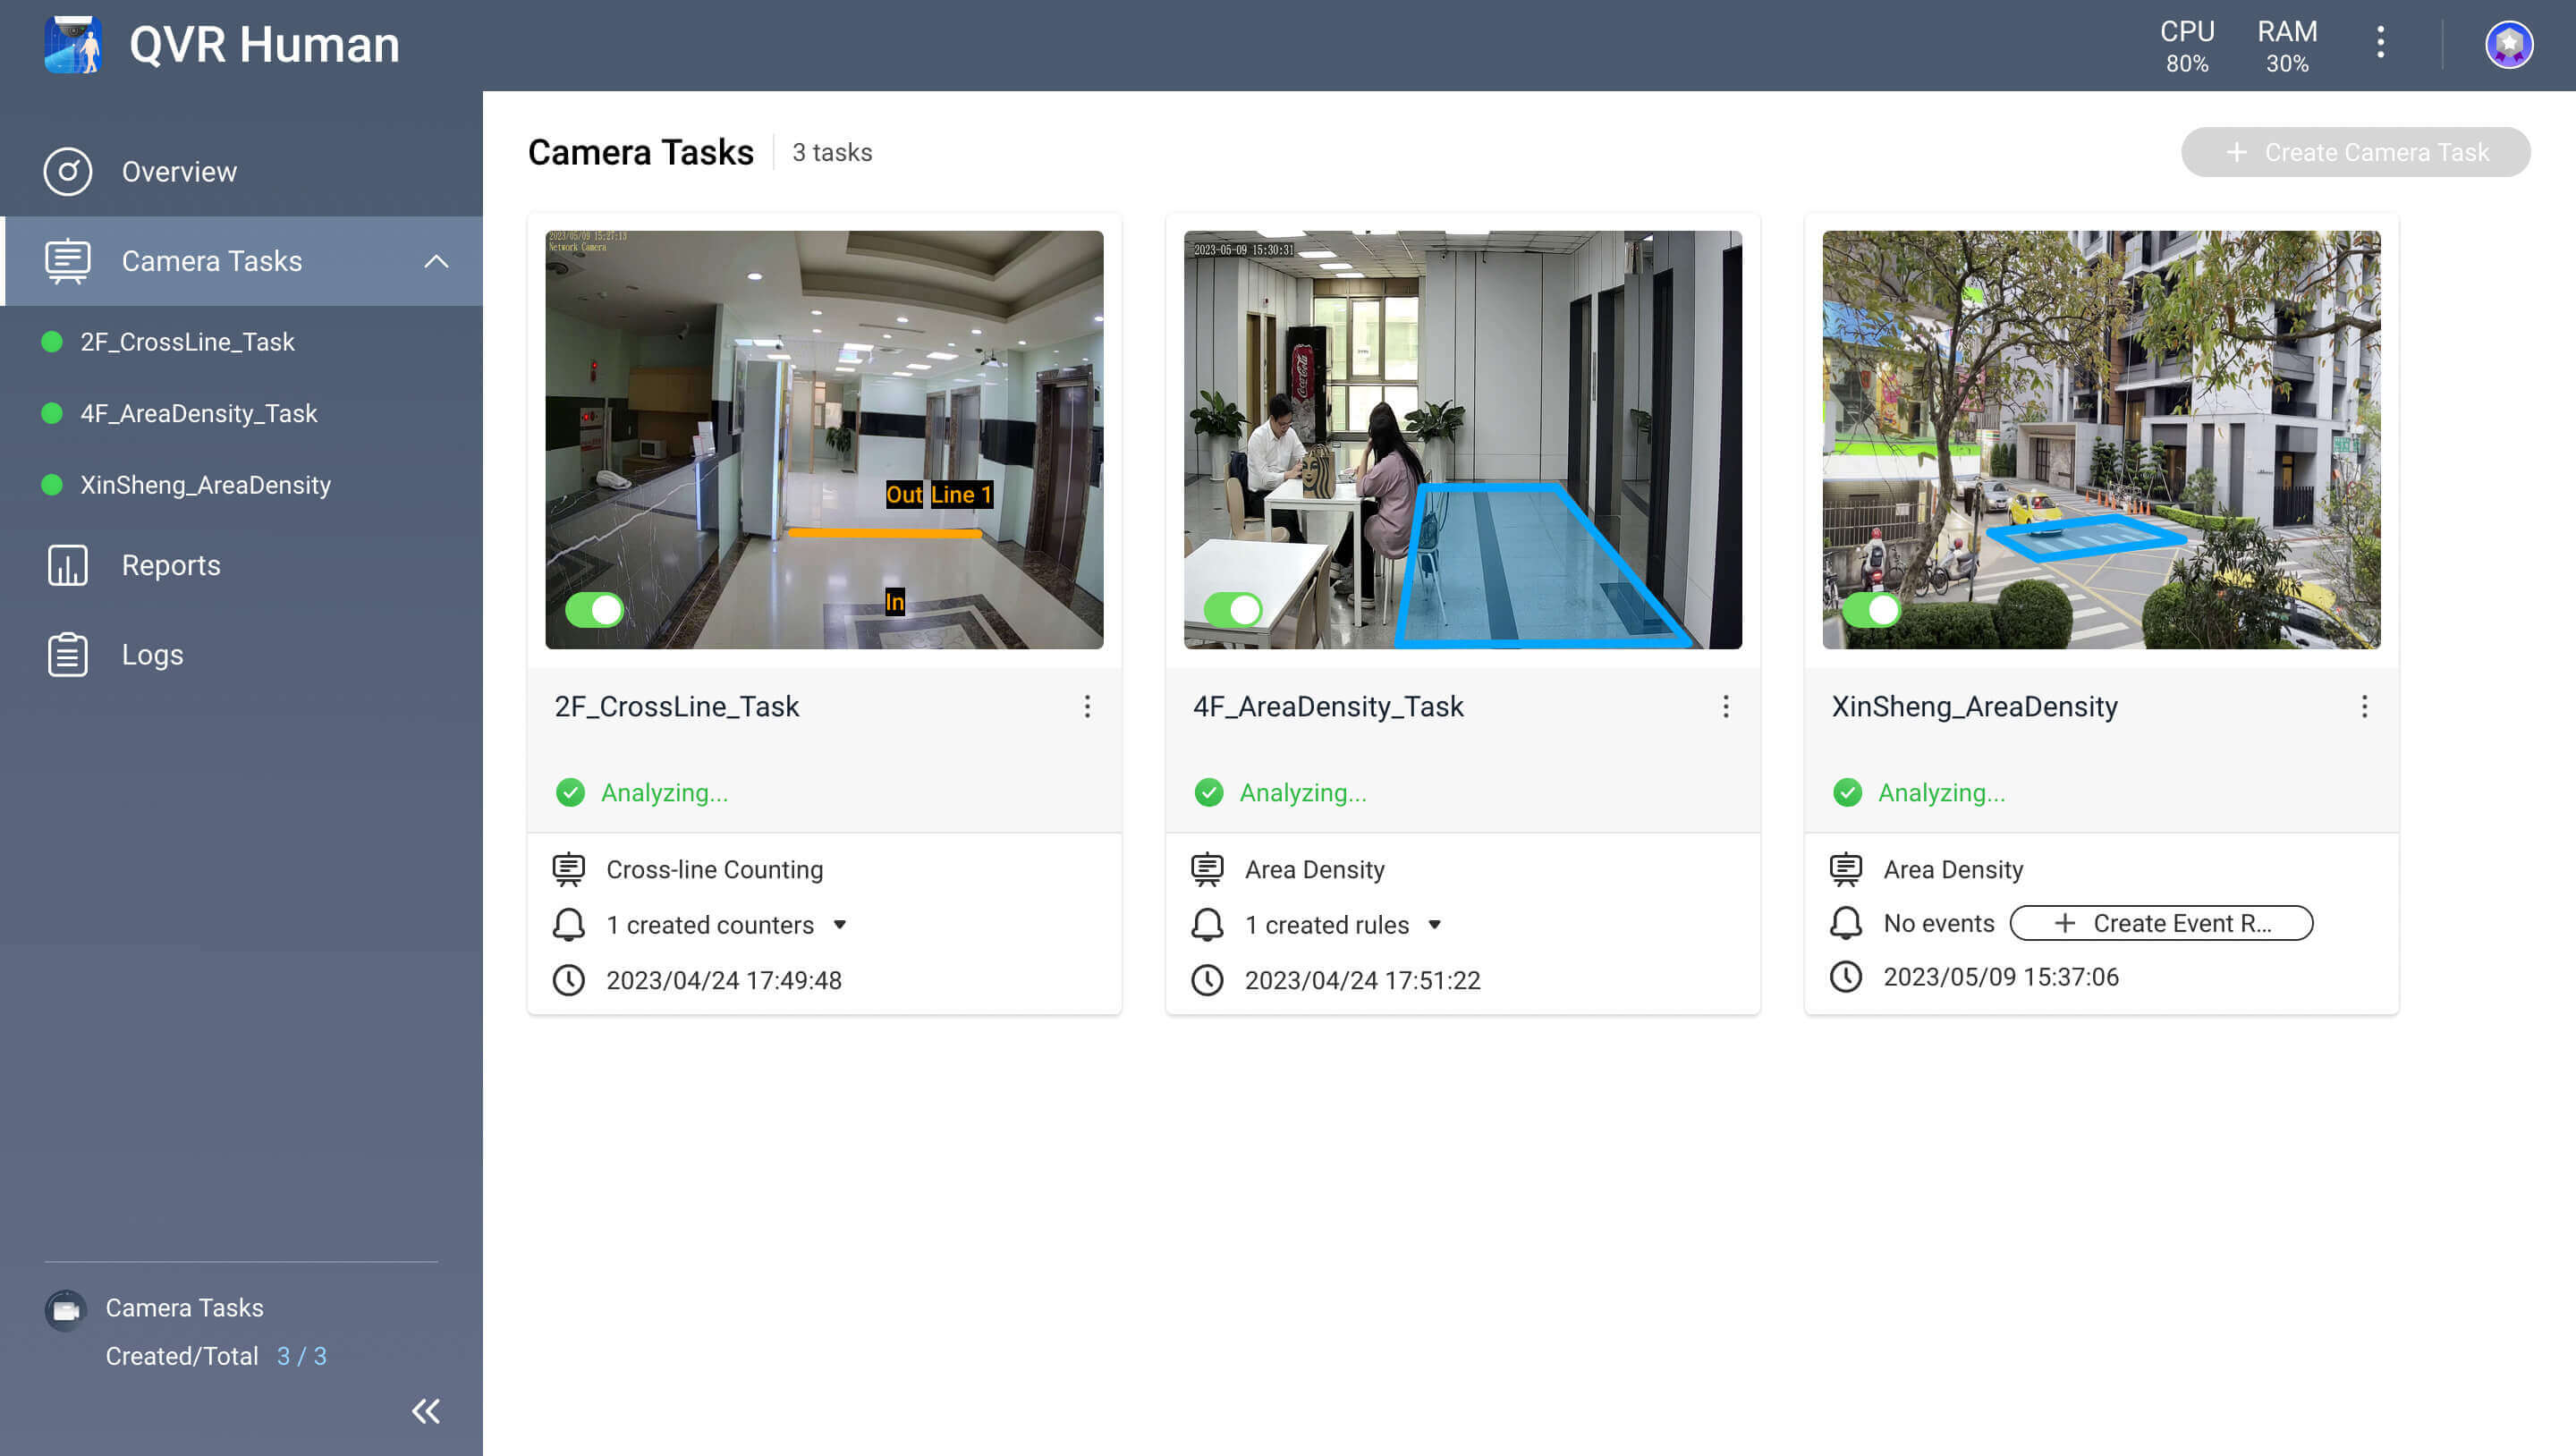Expand the 1 created counters dropdown
This screenshot has height=1456, width=2576.
tap(840, 925)
